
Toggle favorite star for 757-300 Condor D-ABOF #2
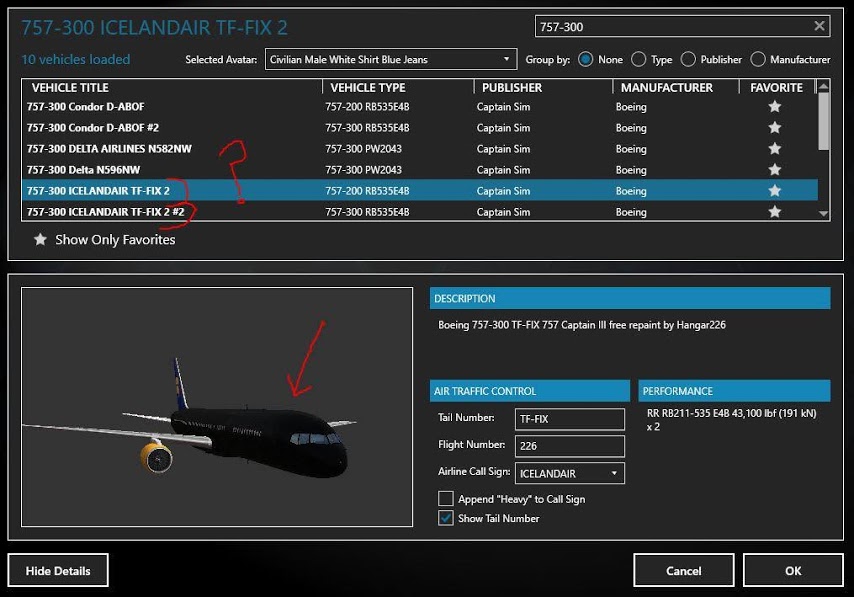click(774, 128)
